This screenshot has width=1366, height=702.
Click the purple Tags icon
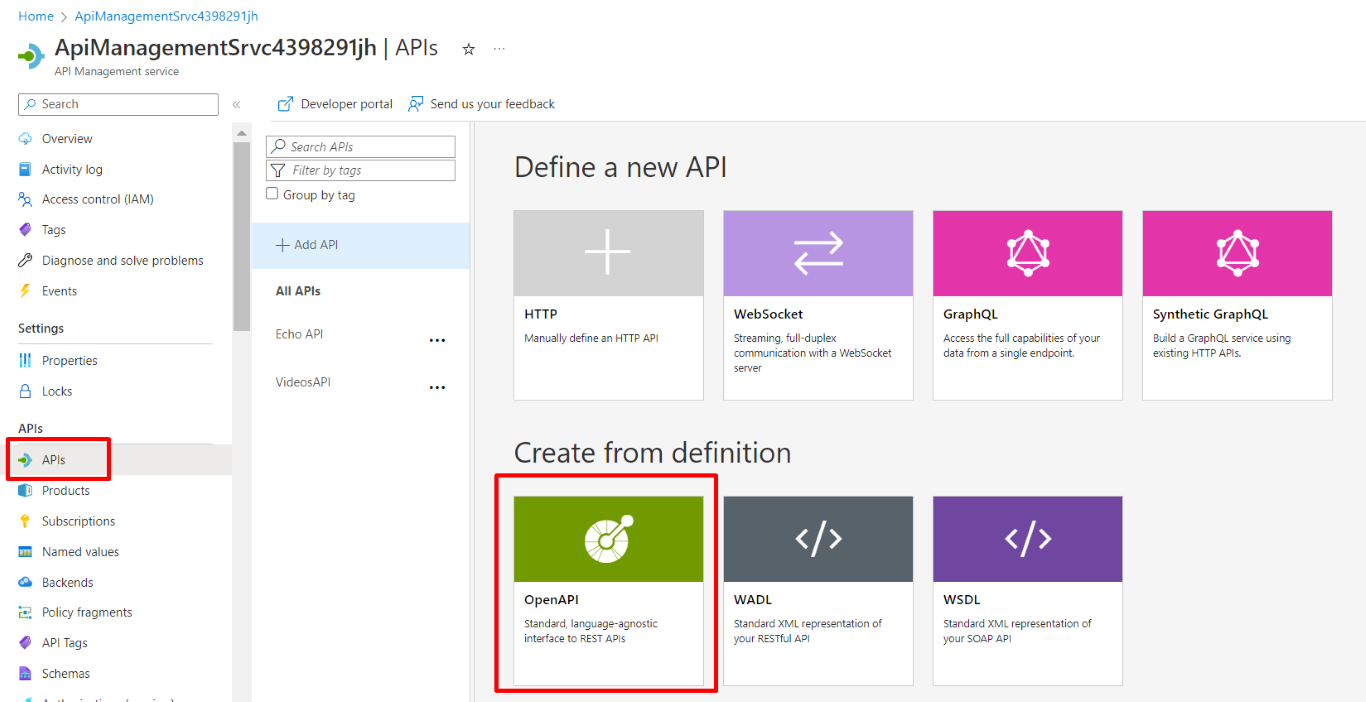click(25, 230)
